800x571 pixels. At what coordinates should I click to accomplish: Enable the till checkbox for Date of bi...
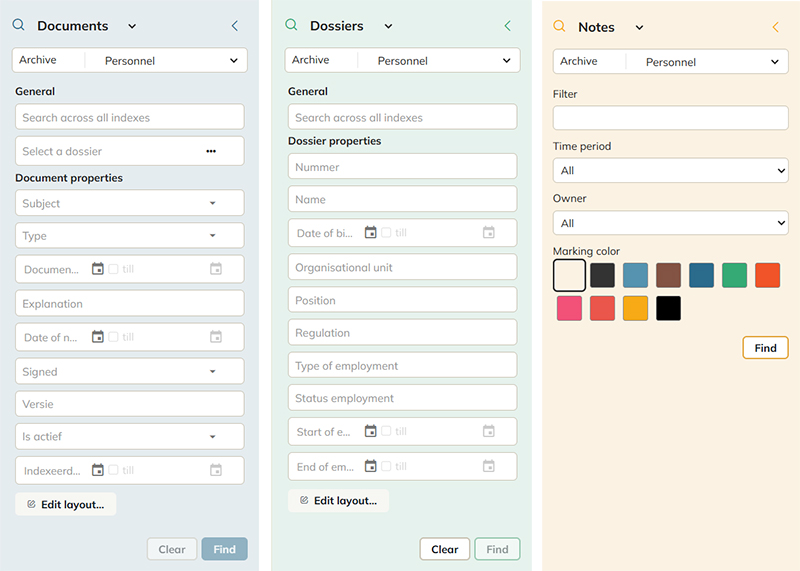pos(386,232)
